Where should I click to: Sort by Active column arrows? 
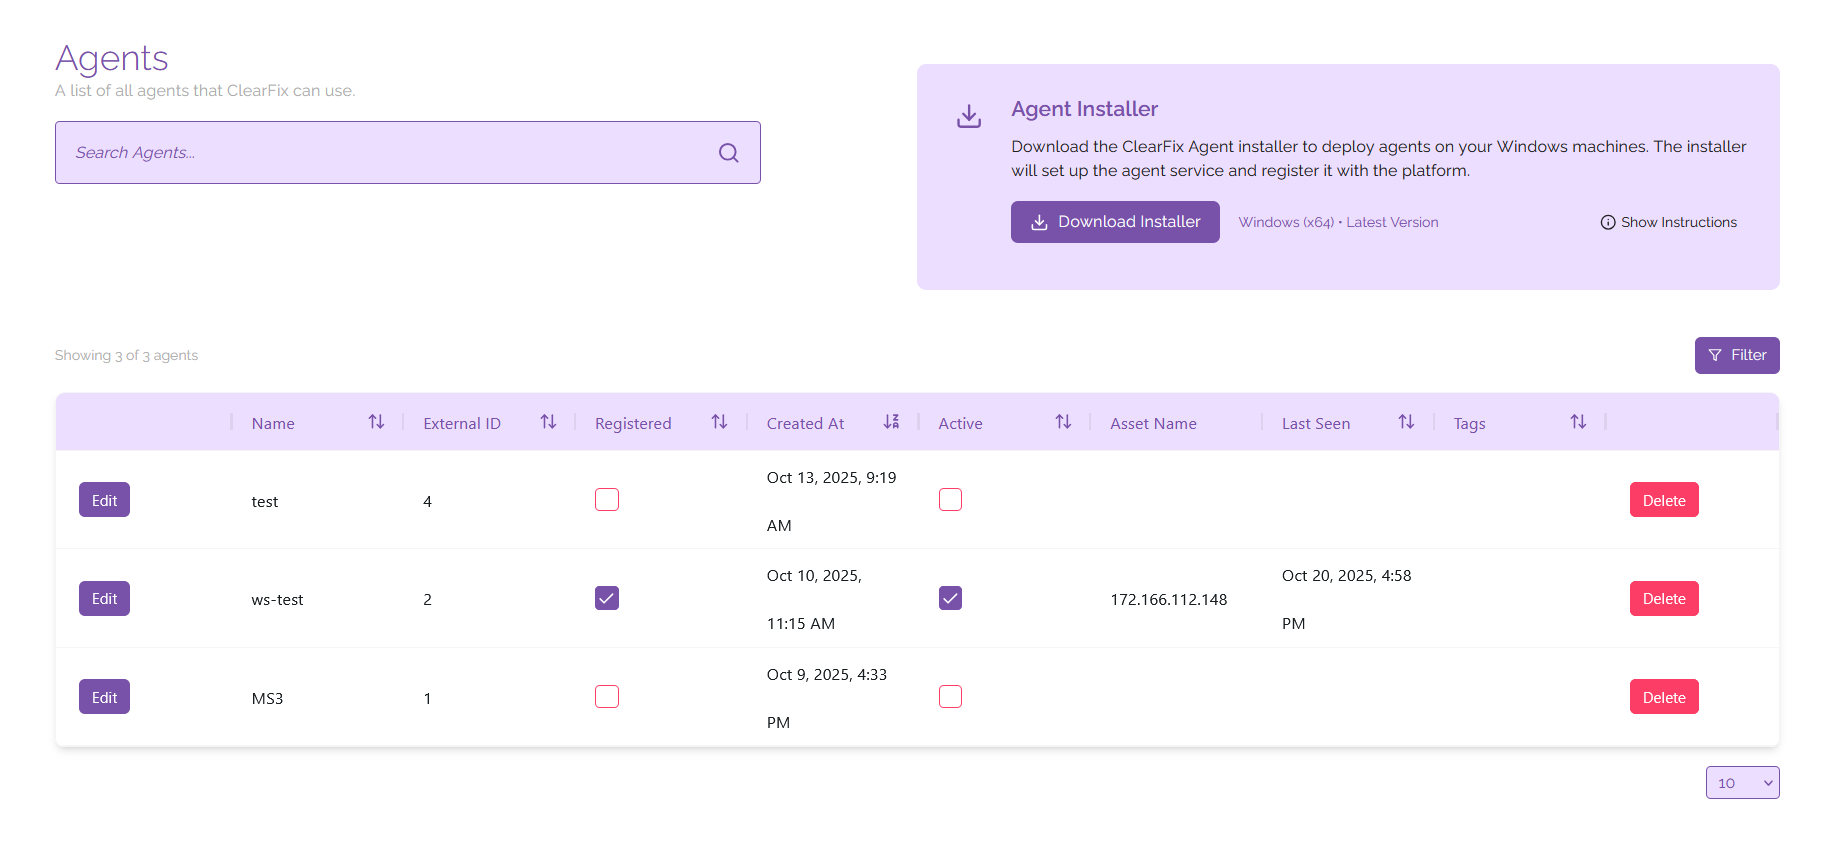tap(1063, 422)
